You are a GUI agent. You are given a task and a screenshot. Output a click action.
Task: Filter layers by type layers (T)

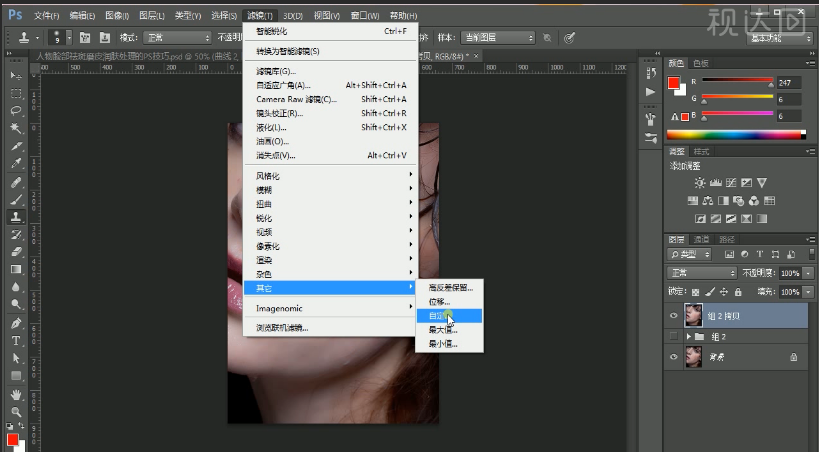[759, 254]
